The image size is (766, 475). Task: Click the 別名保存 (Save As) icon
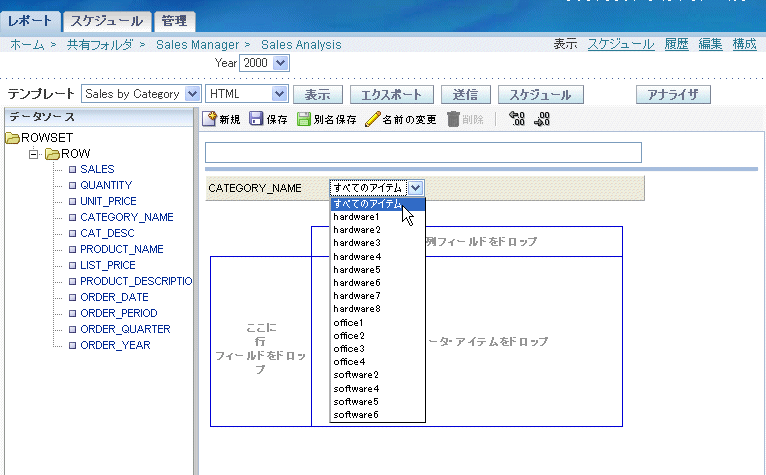pyautogui.click(x=303, y=119)
